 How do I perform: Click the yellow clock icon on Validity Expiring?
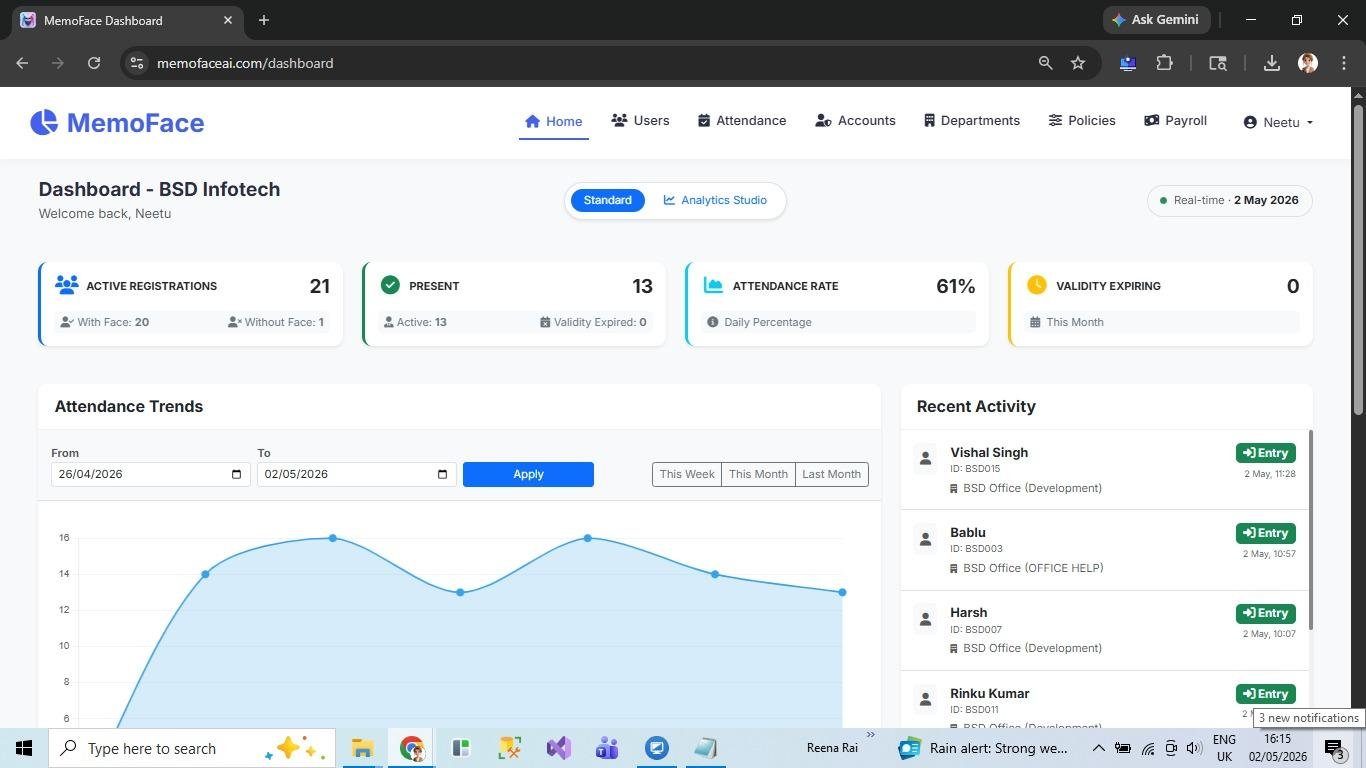tap(1037, 285)
